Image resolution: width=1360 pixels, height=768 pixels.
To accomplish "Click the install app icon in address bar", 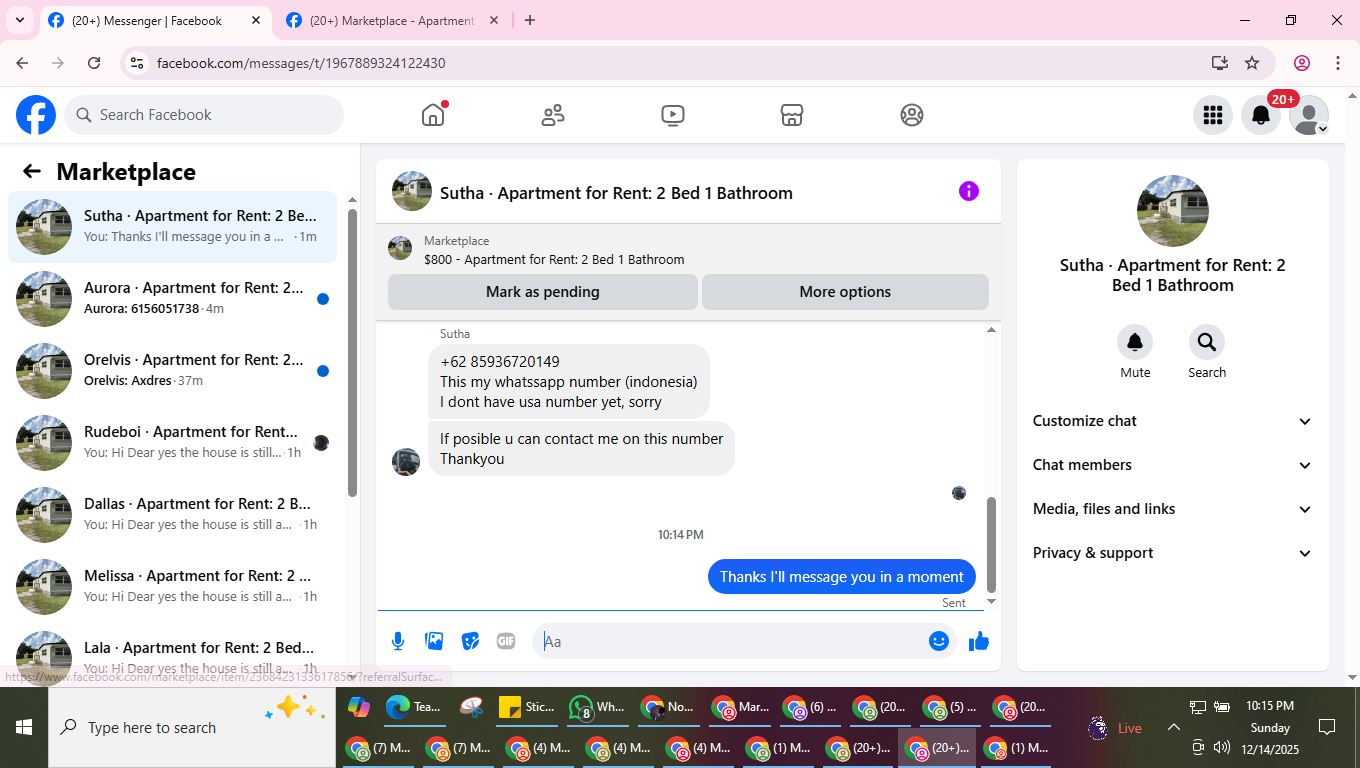I will [x=1220, y=63].
